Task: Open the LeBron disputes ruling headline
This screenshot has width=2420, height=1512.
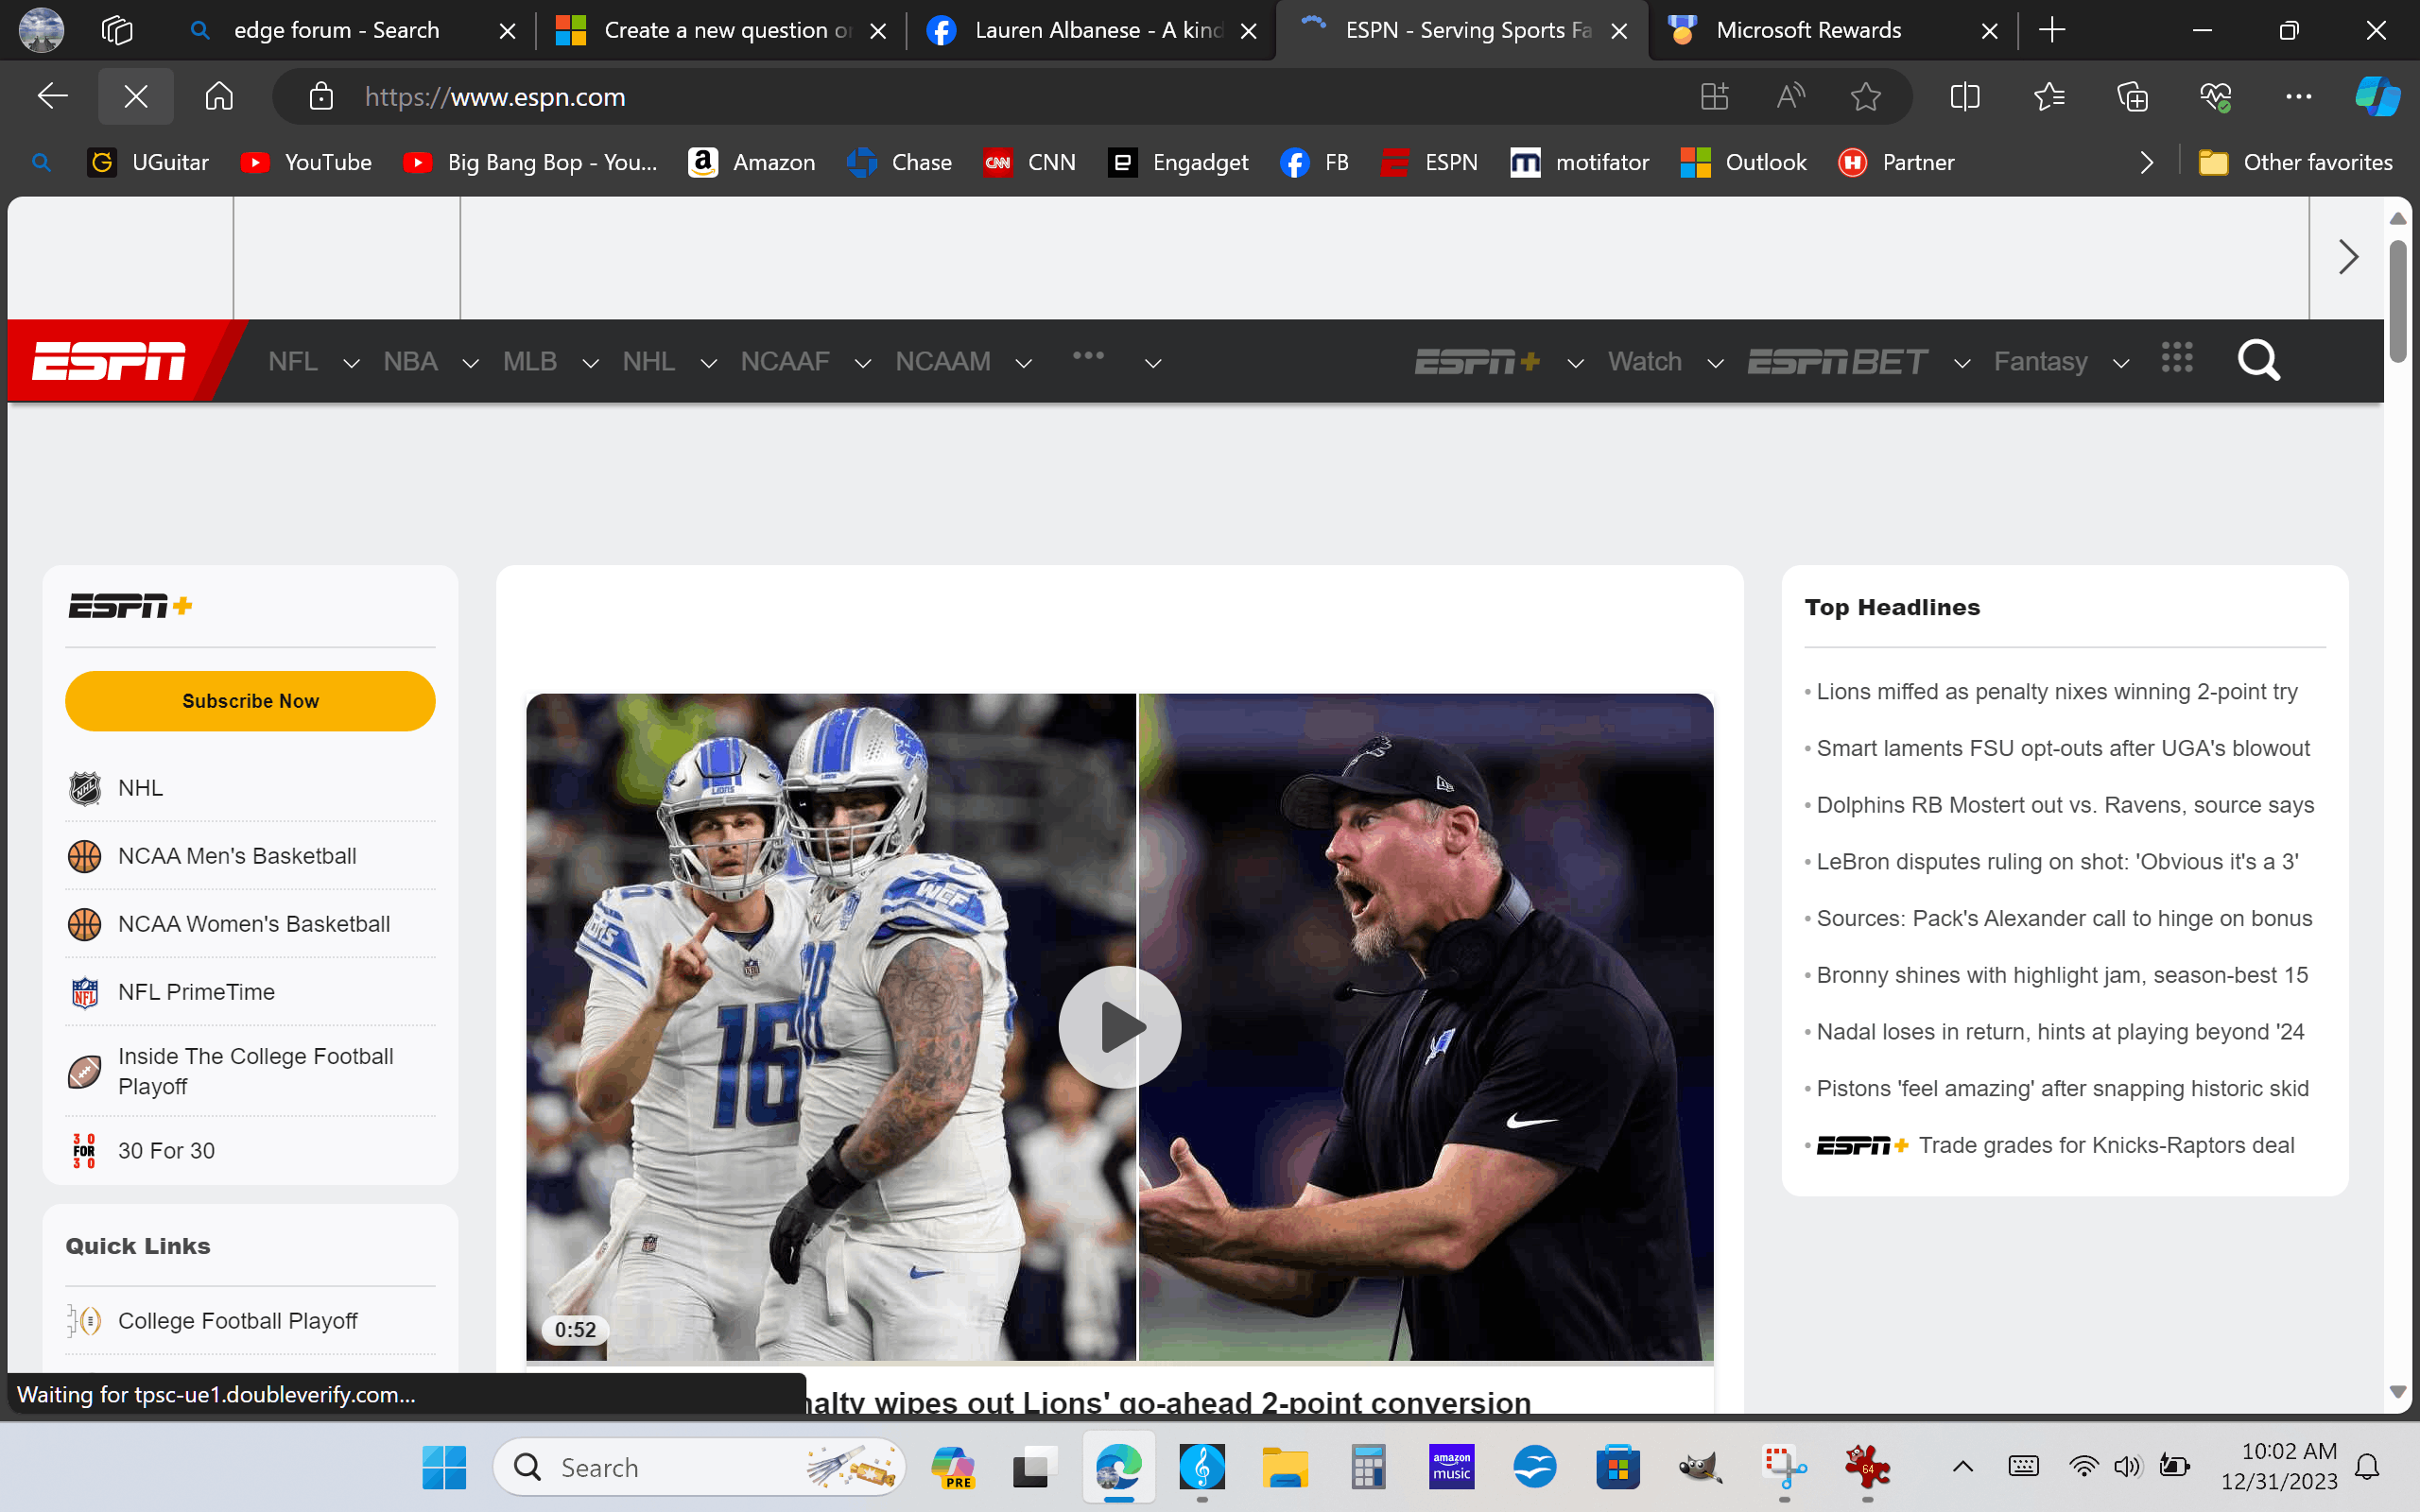Action: [2057, 861]
